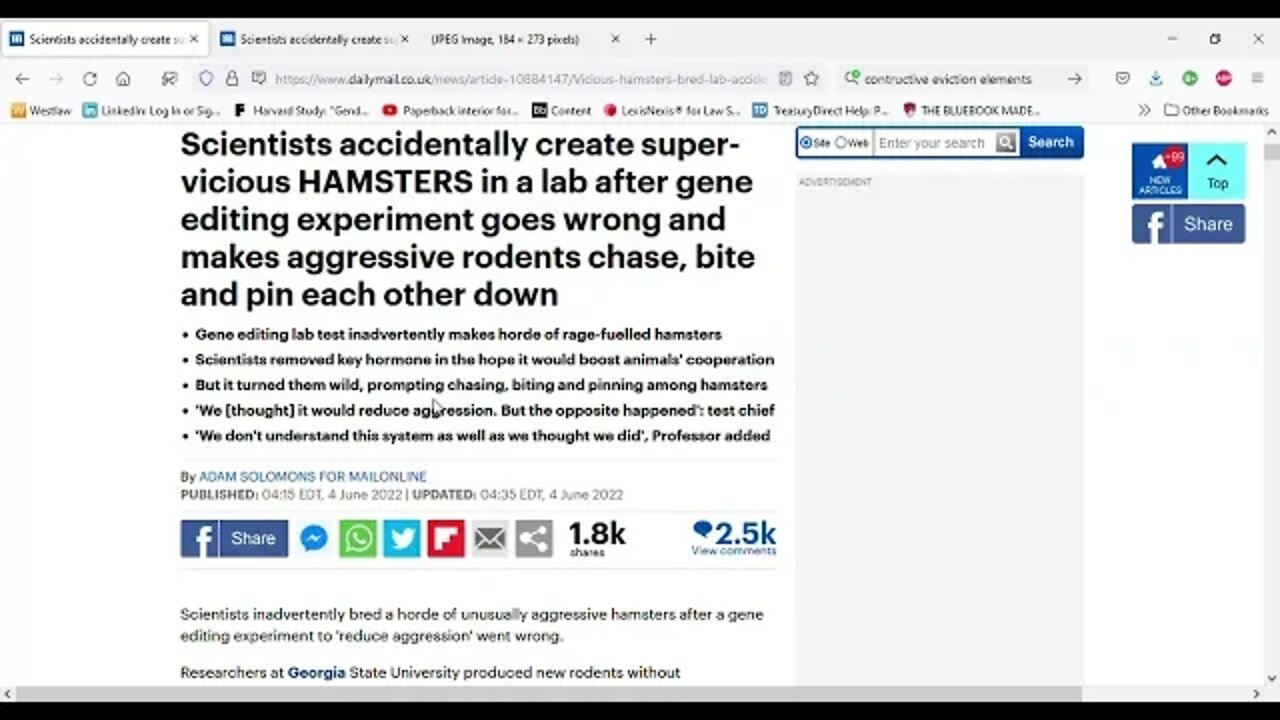This screenshot has width=1280, height=720.
Task: Bookmark this page with the star icon
Action: (x=812, y=79)
